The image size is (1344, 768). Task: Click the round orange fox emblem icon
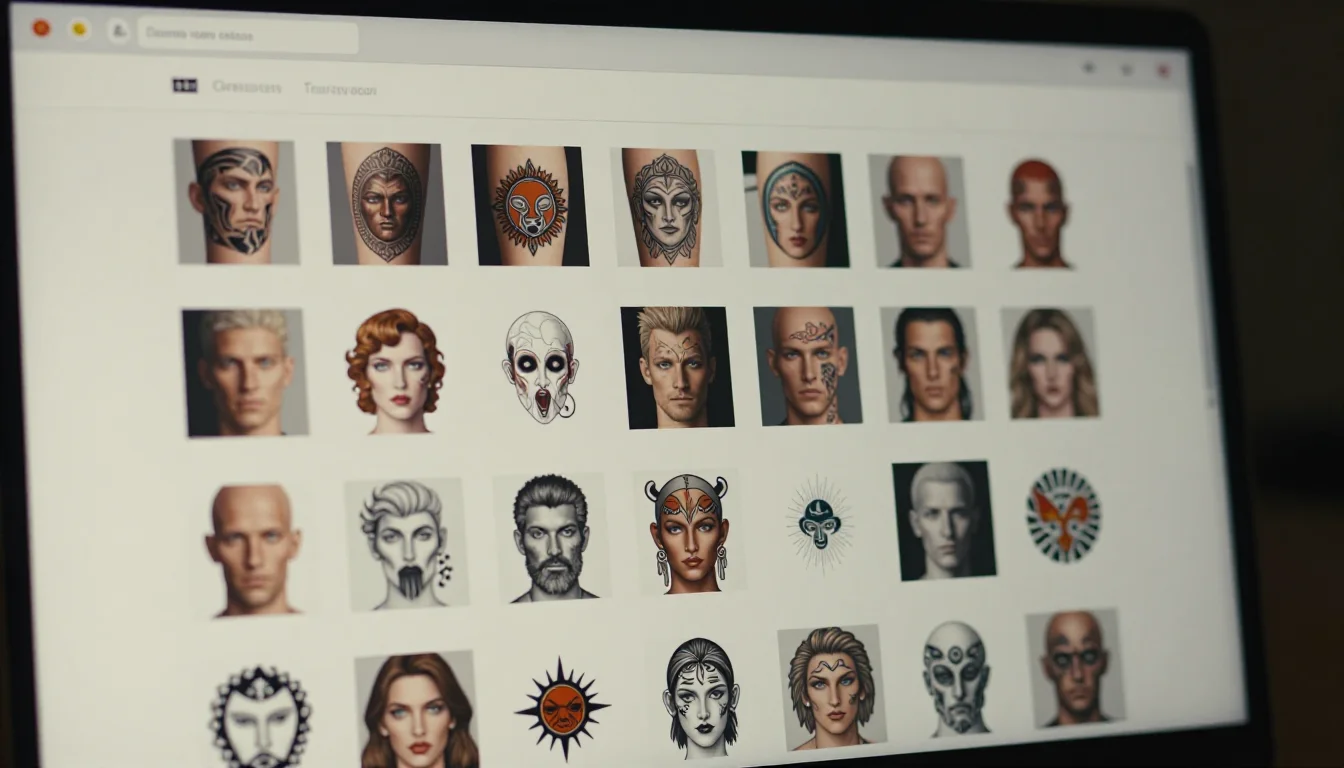pyautogui.click(x=1062, y=515)
